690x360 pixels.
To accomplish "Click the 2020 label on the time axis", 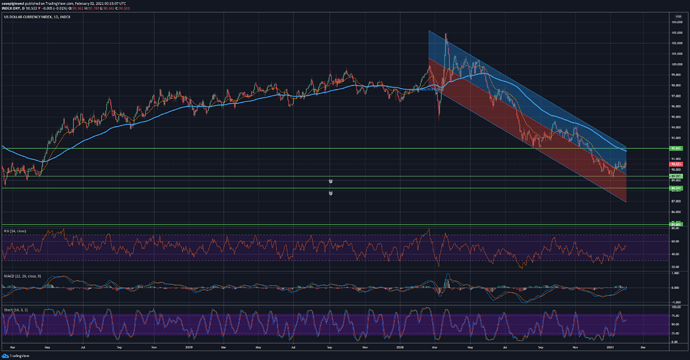I will point(400,347).
